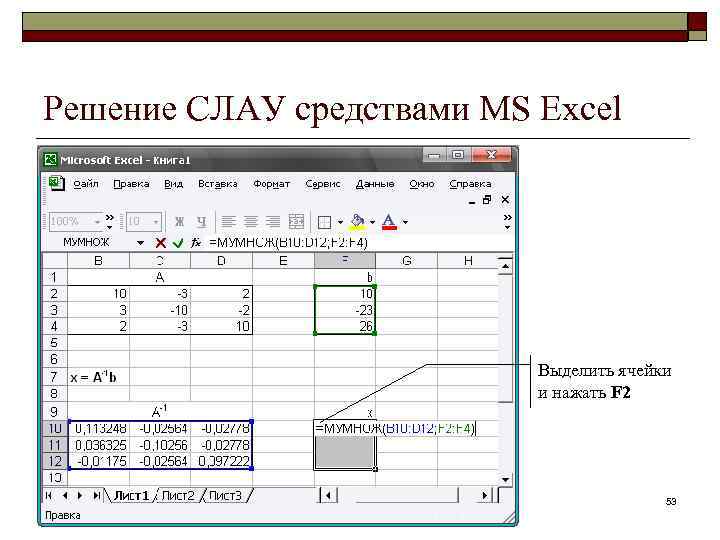Select row 7 header

pyautogui.click(x=54, y=377)
